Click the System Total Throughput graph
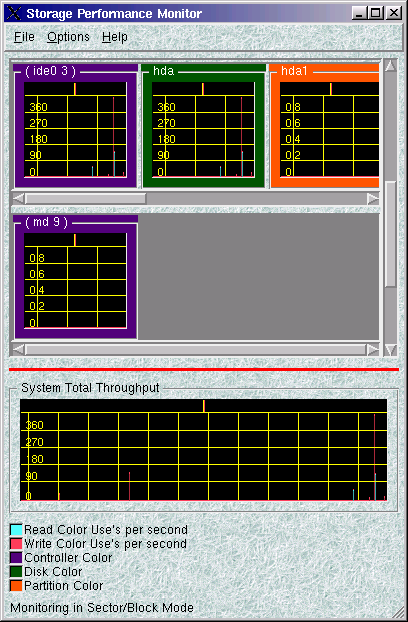The image size is (408, 622). pos(203,450)
